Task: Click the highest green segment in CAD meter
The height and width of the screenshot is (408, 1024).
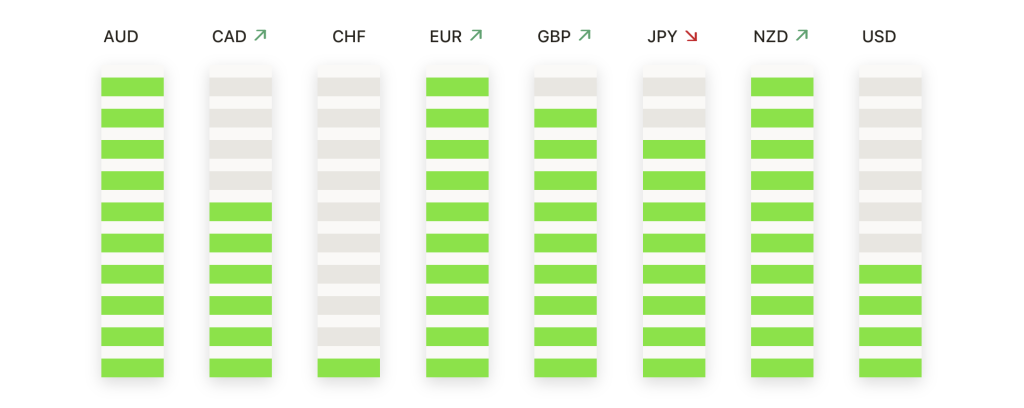Action: point(241,212)
